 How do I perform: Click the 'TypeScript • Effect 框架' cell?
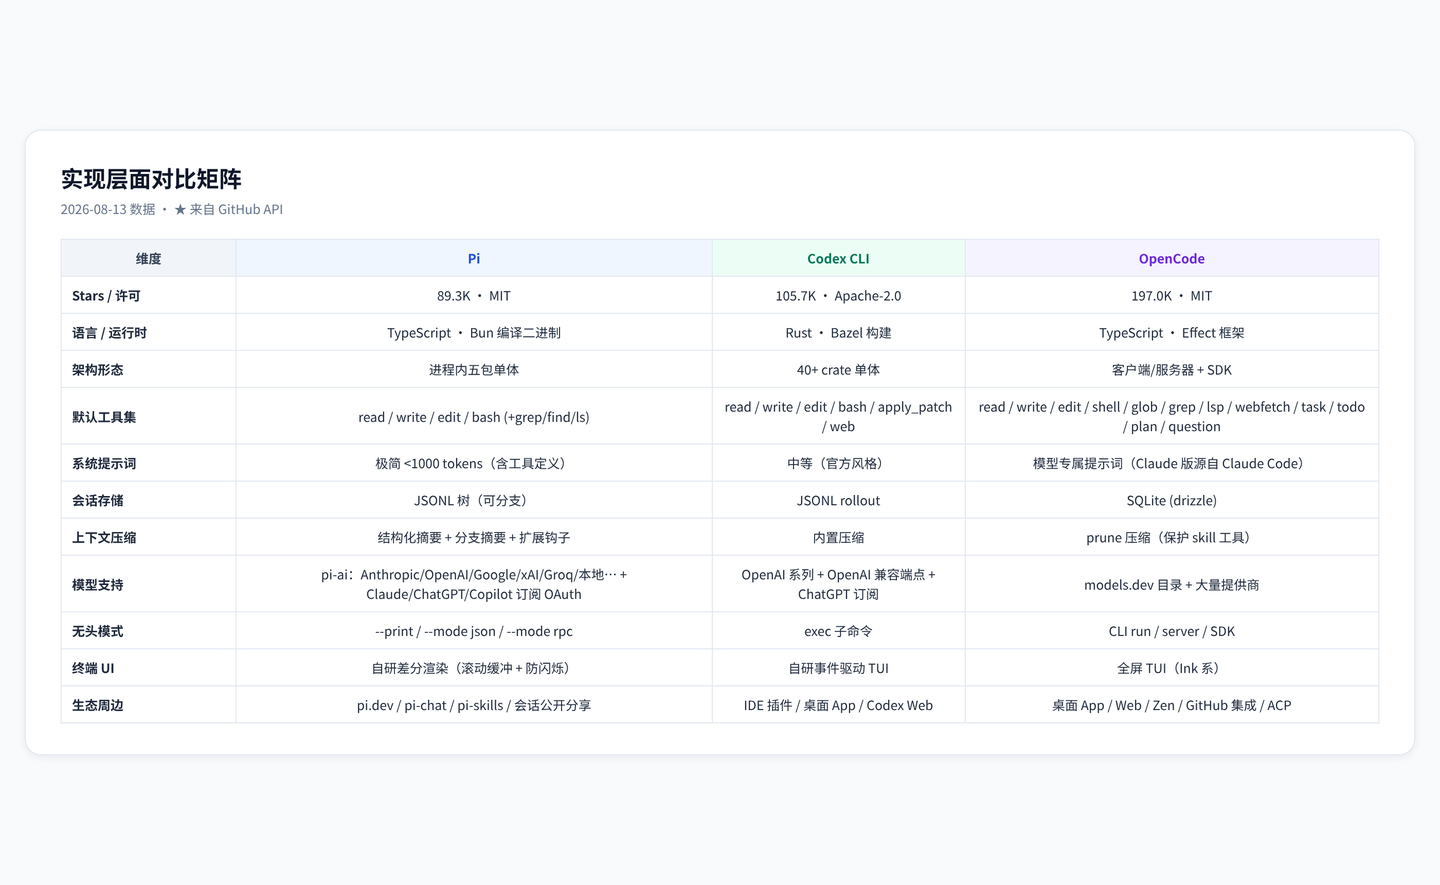[x=1172, y=333]
